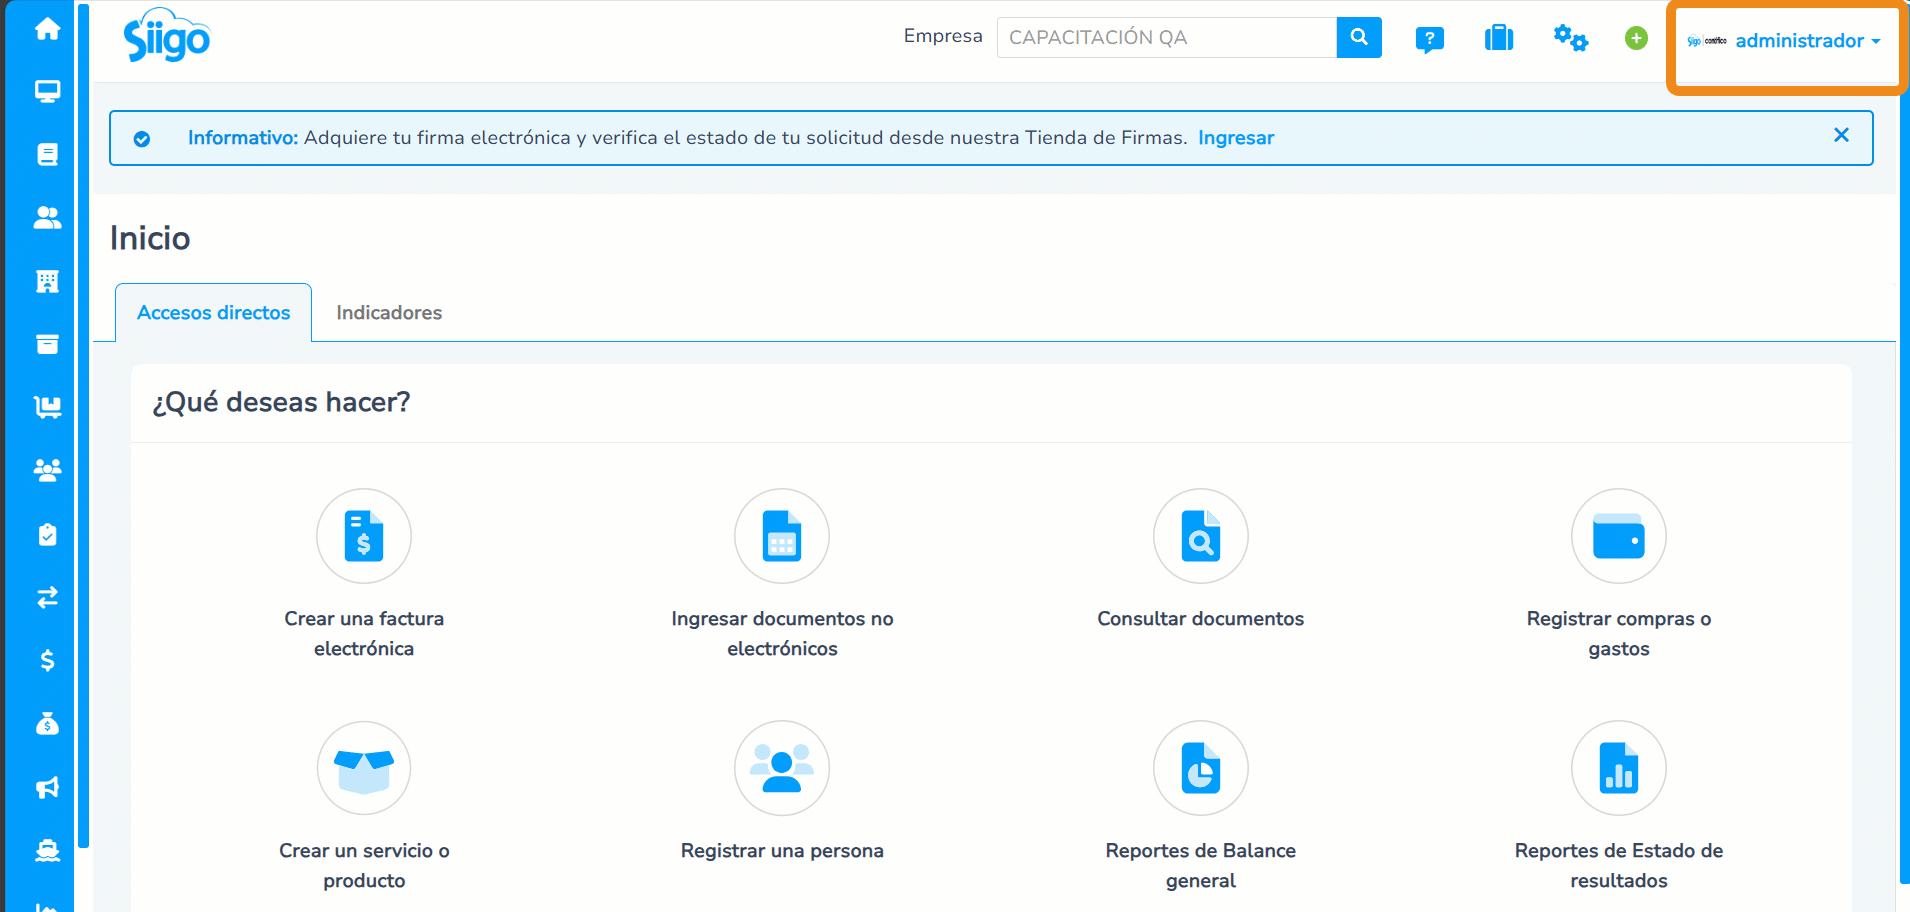Viewport: 1910px width, 912px height.
Task: Select the Accesos directos tab
Action: point(212,312)
